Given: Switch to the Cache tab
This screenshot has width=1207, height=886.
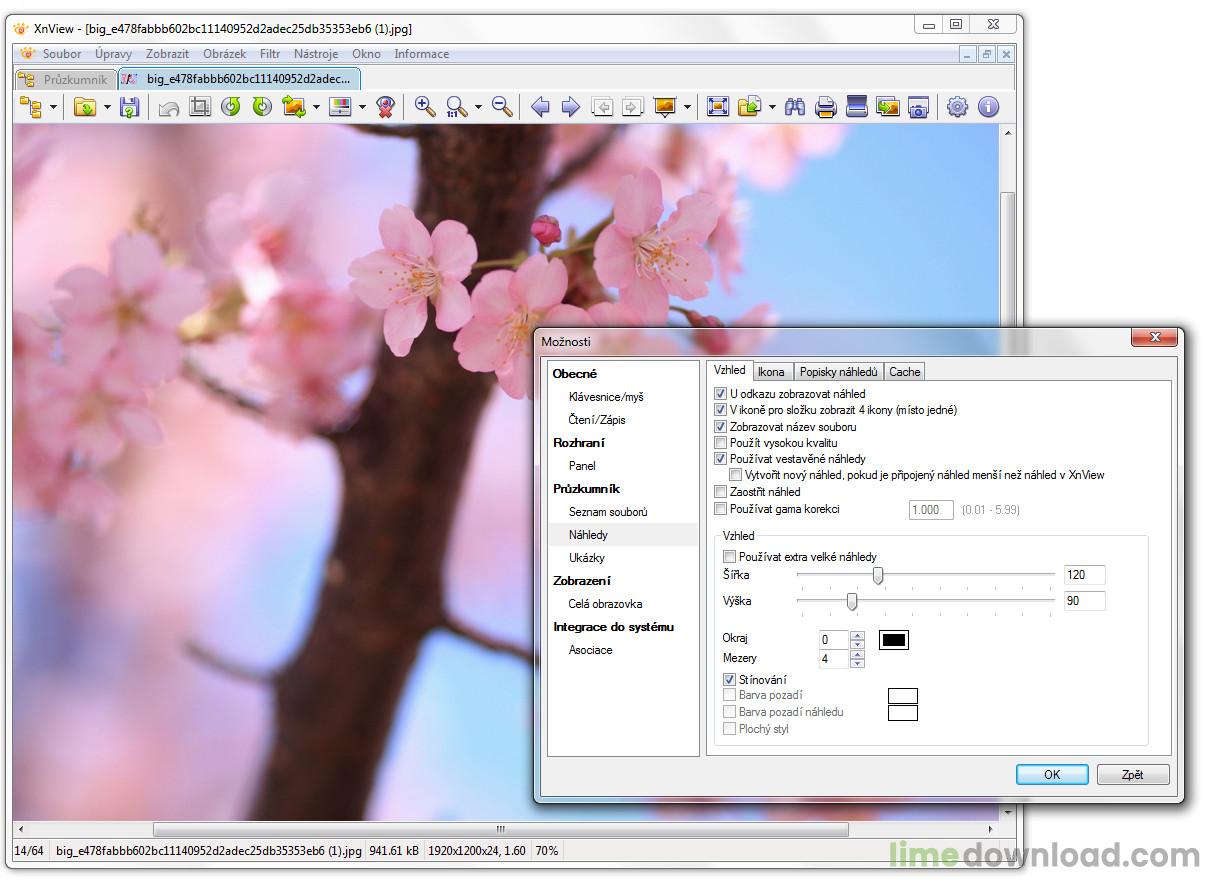Looking at the screenshot, I should click(904, 371).
